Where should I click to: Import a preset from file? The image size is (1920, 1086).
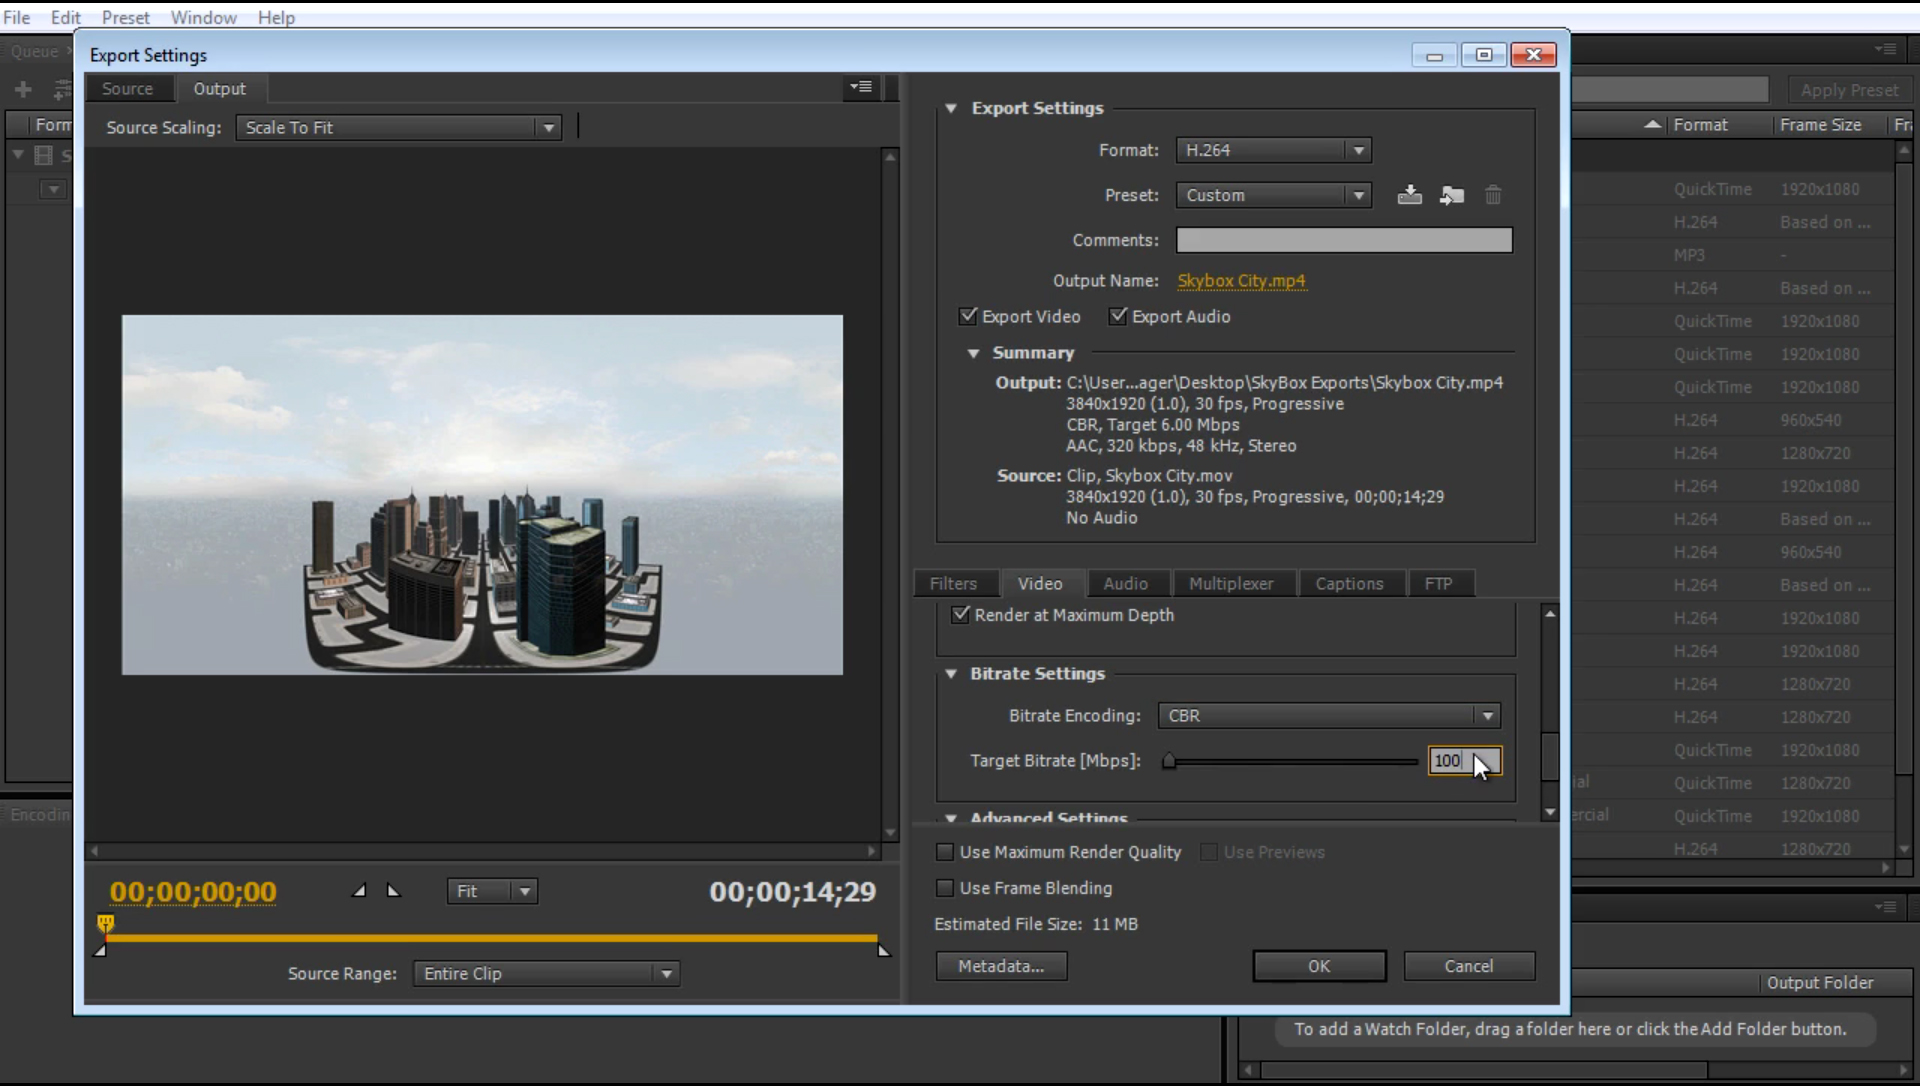click(x=1452, y=195)
